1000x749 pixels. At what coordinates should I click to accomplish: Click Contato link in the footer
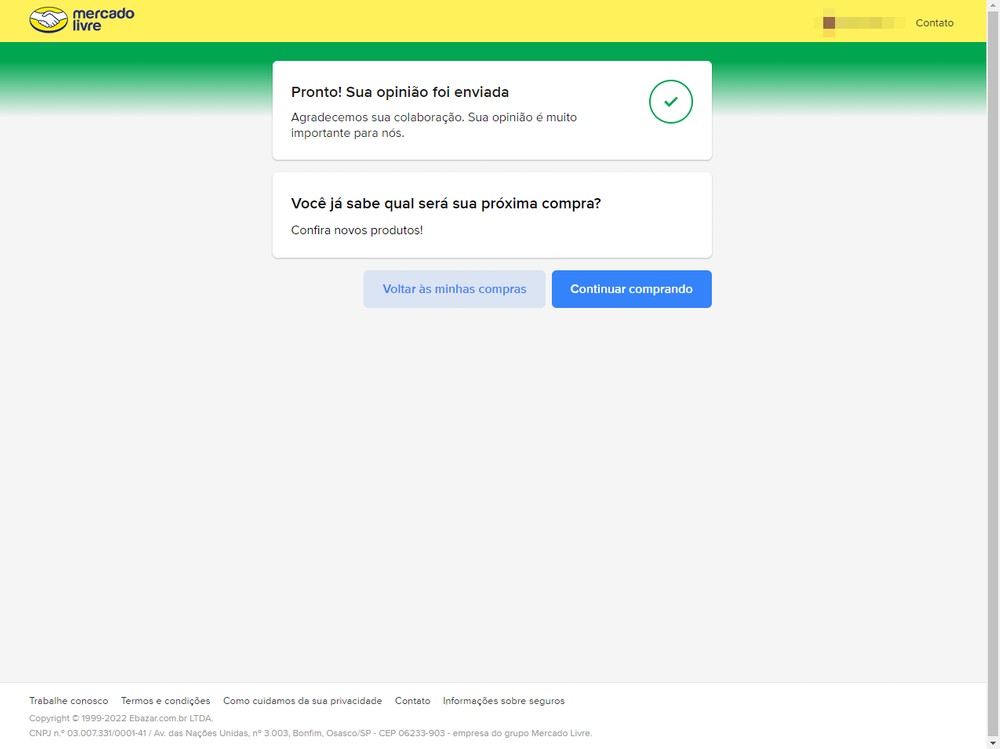click(412, 701)
